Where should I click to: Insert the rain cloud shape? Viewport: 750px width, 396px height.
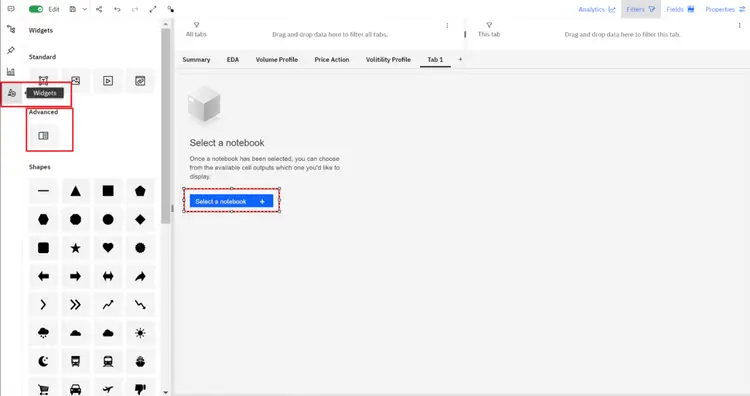point(43,333)
